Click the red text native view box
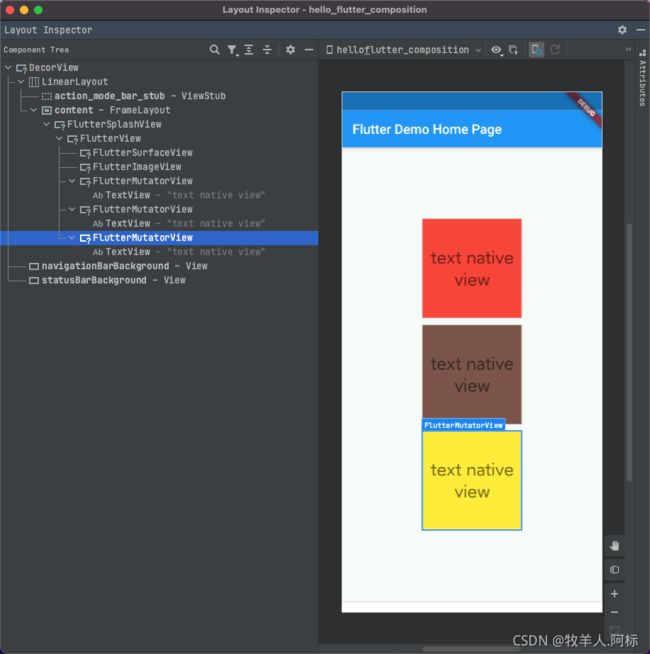This screenshot has width=650, height=654. point(471,268)
